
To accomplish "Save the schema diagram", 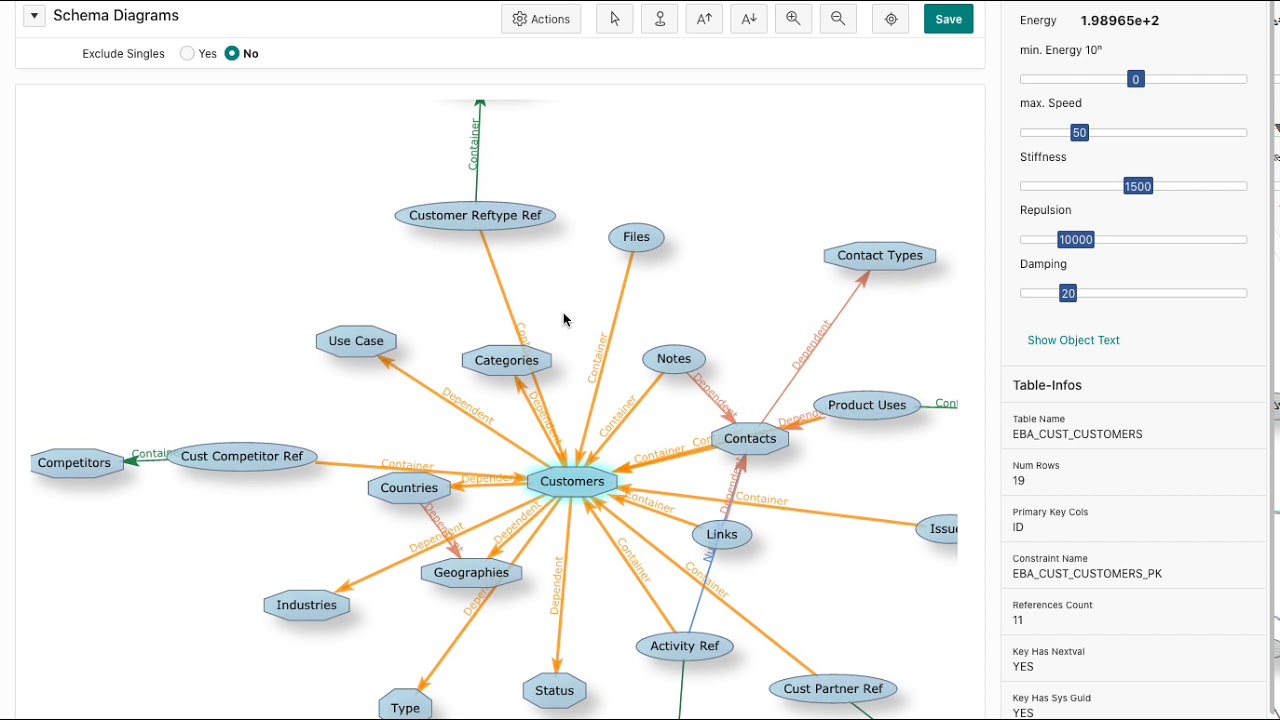I will [949, 19].
